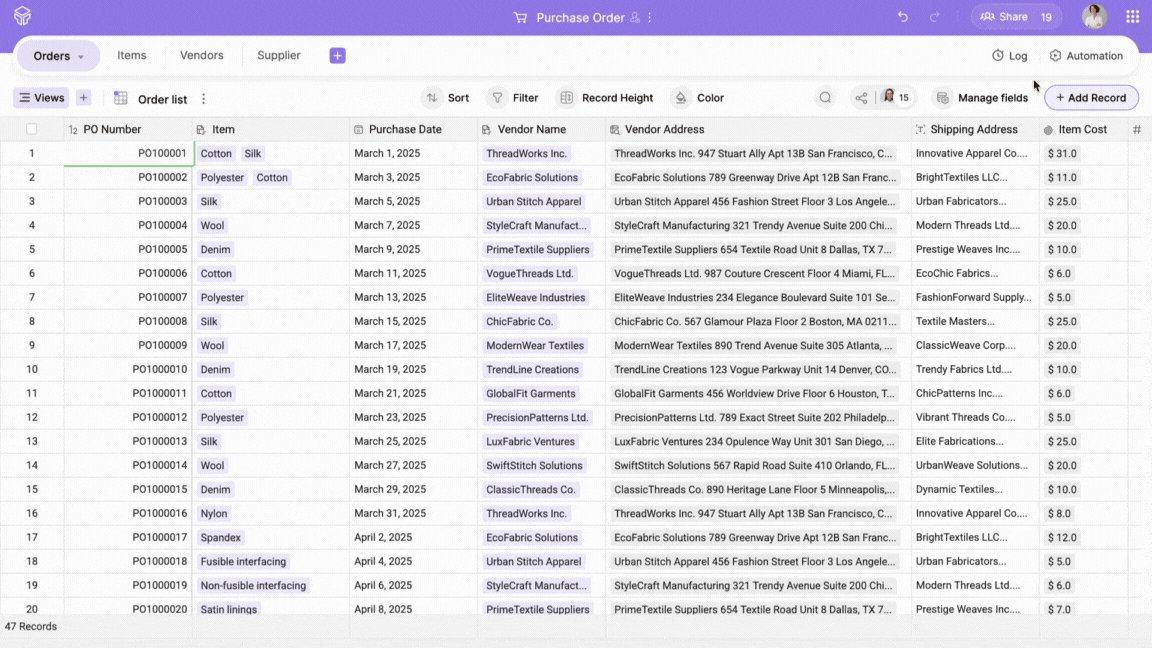
Task: Open Order list three-dot options
Action: tap(204, 99)
